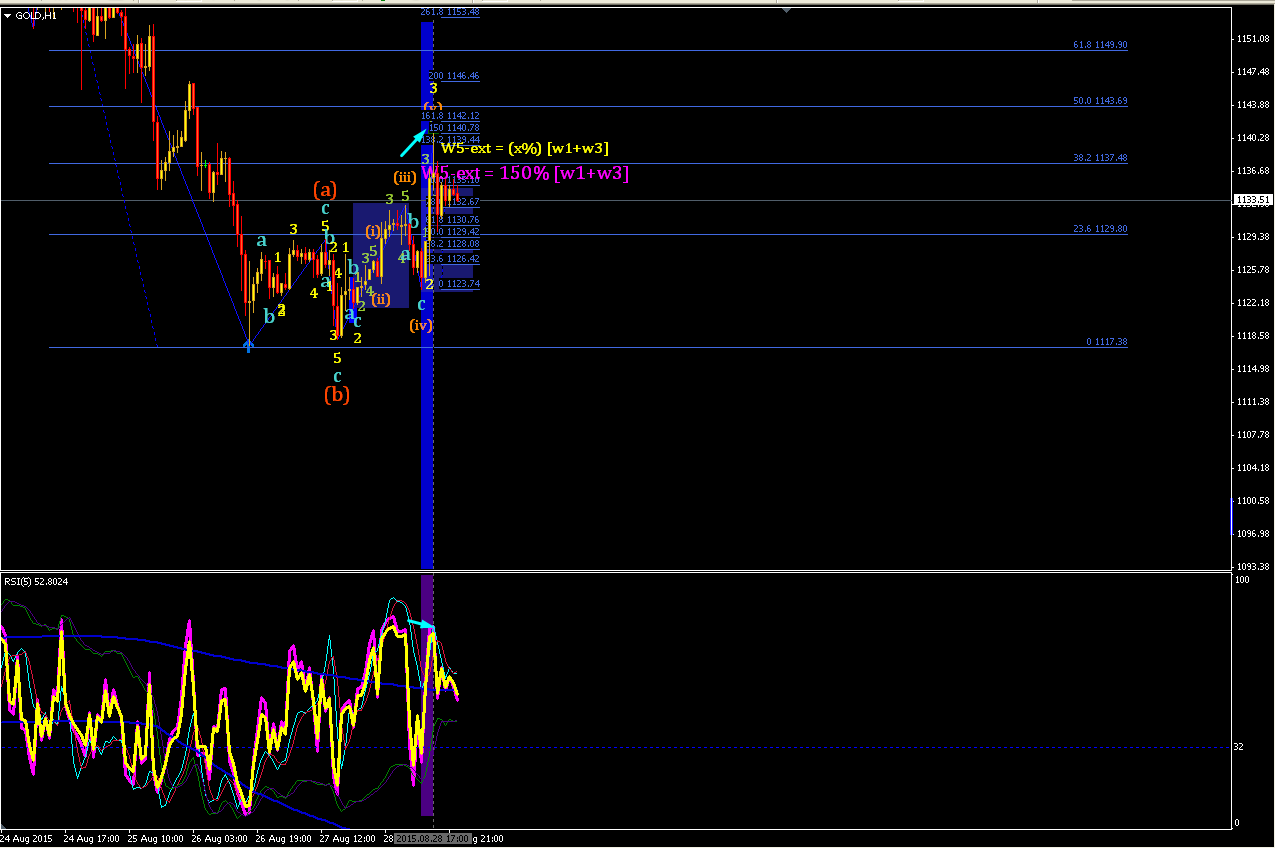The width and height of the screenshot is (1275, 849).
Task: Select the orange (ii) wave label
Action: [380, 299]
